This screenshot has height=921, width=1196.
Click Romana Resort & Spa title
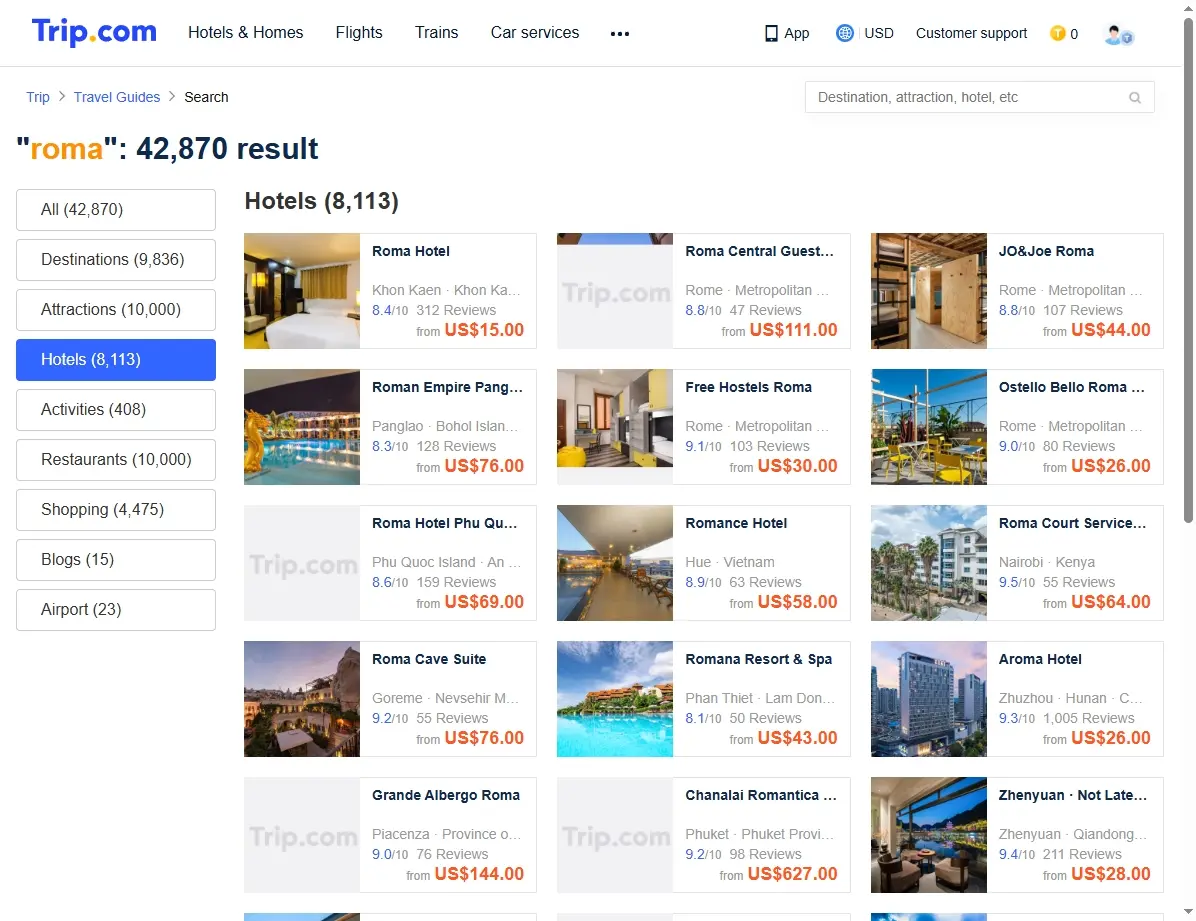[x=758, y=659]
